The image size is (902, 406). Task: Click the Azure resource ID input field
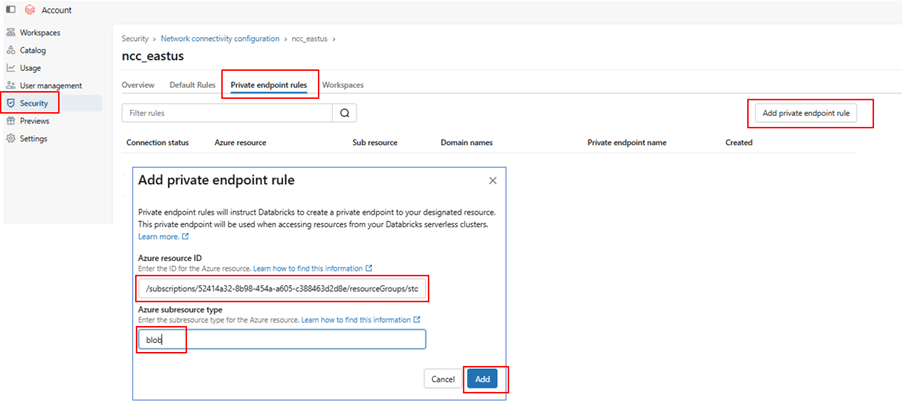pos(281,289)
